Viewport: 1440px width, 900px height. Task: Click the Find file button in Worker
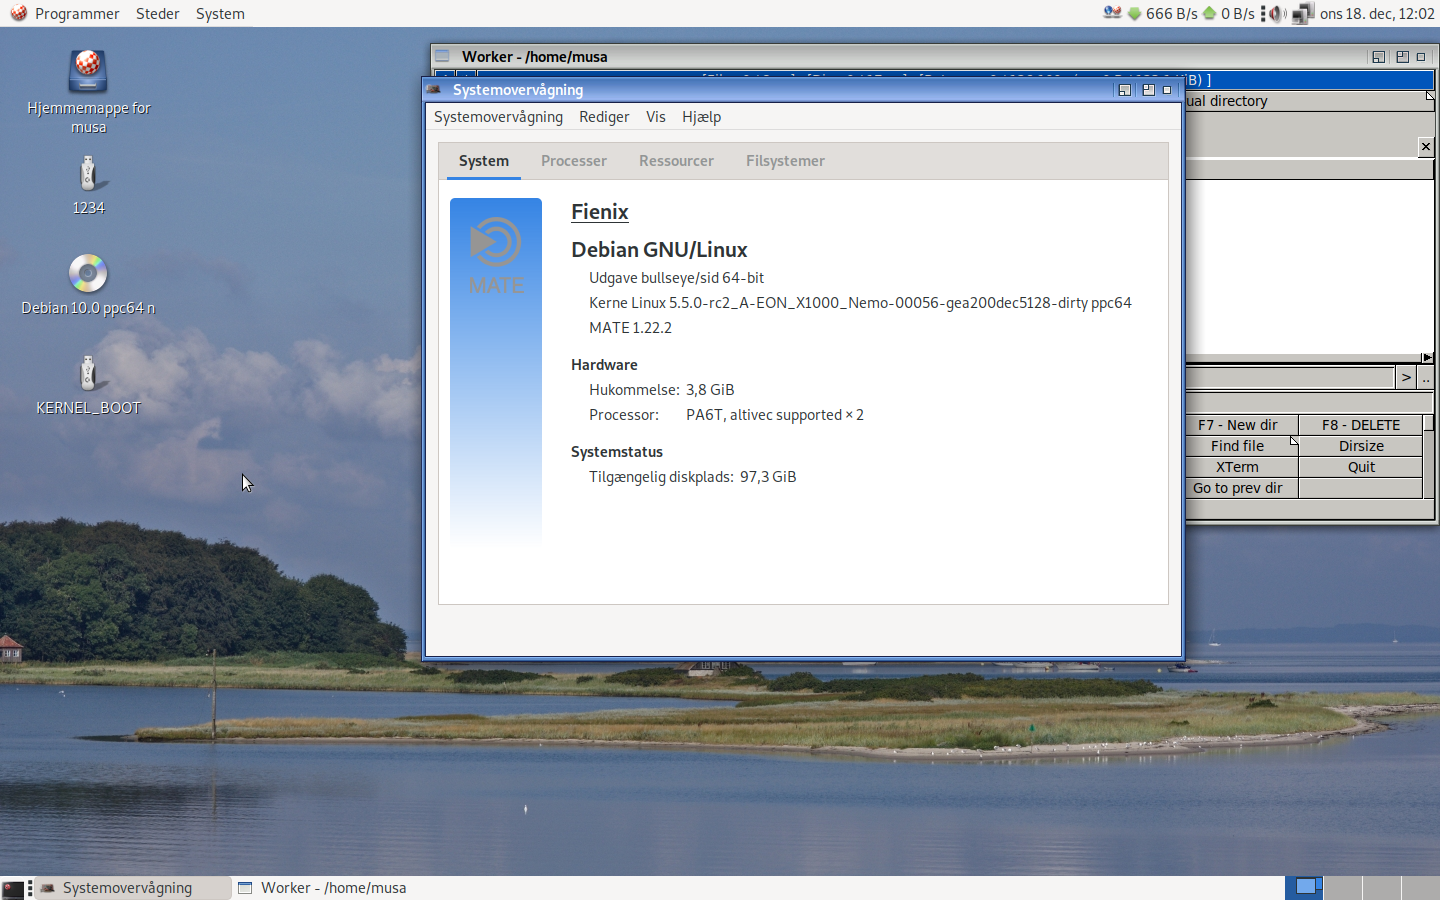(x=1237, y=446)
